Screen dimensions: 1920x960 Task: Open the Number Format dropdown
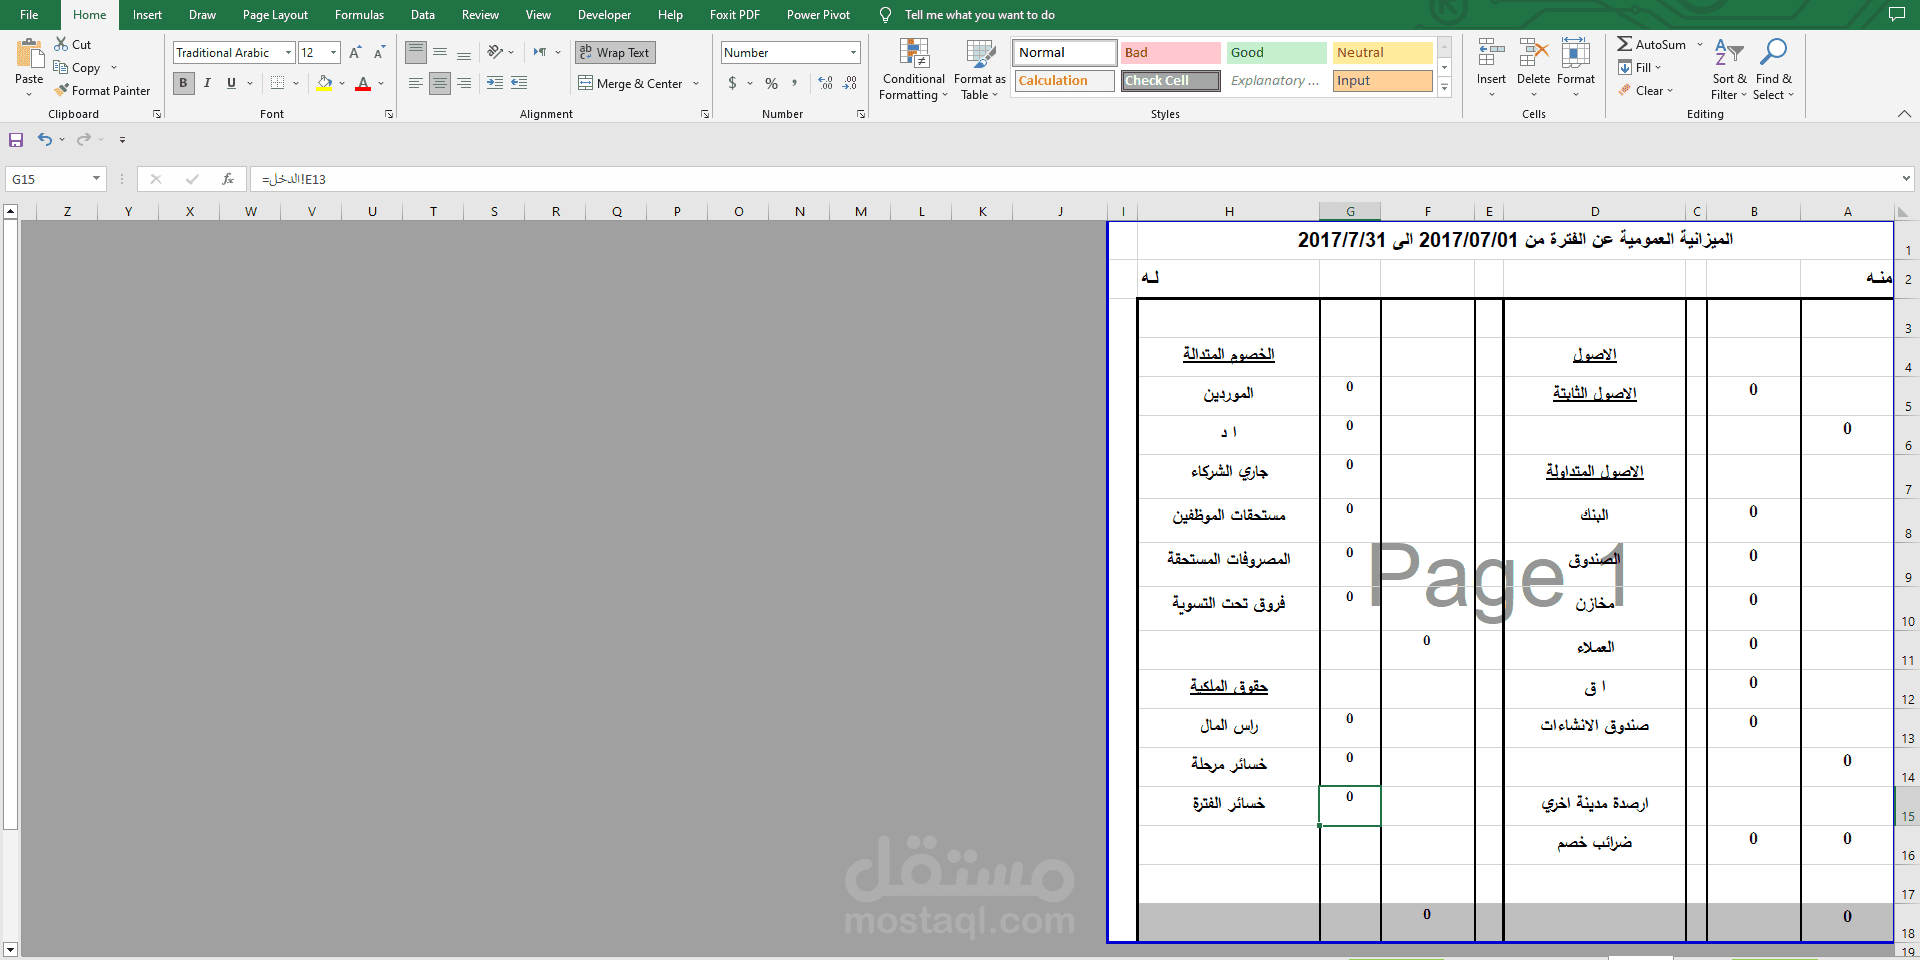click(x=855, y=51)
